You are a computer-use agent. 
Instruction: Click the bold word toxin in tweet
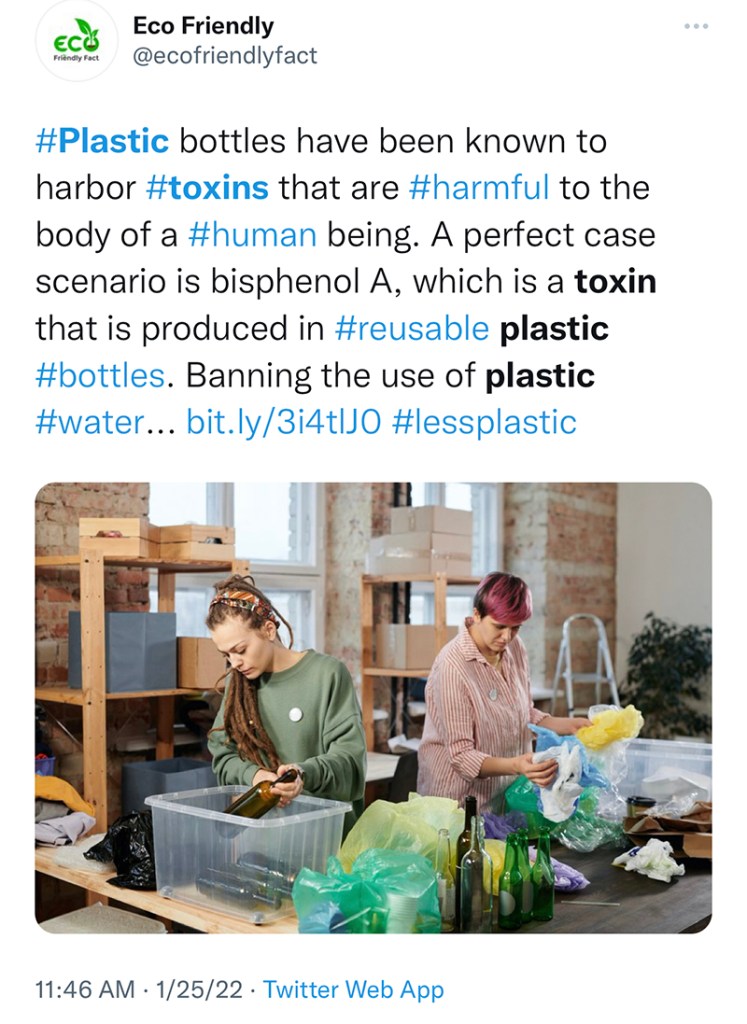615,281
